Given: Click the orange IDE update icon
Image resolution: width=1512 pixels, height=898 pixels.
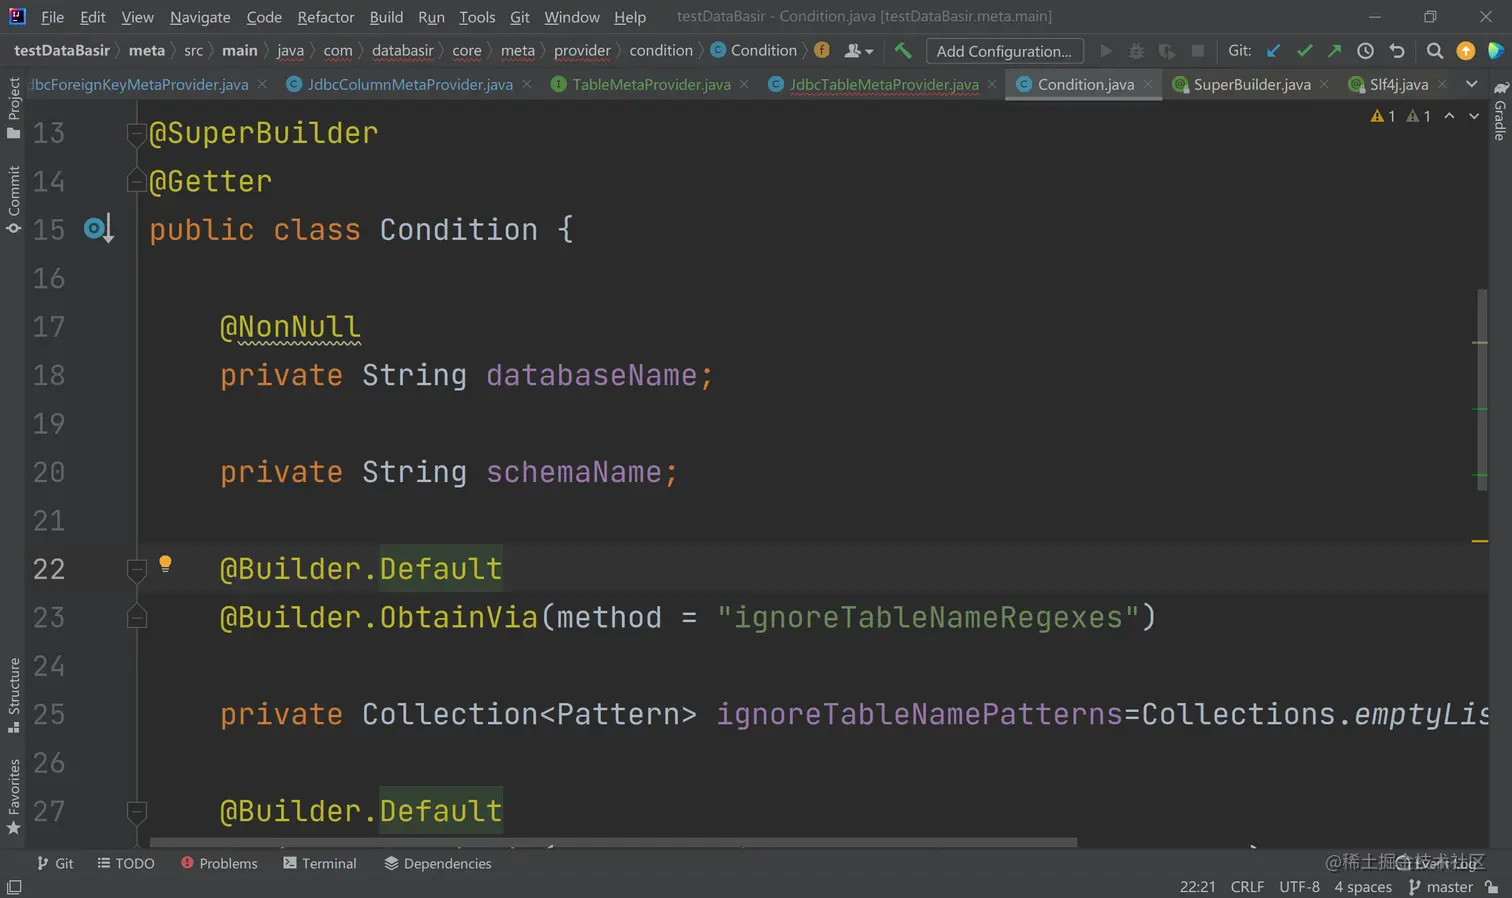Looking at the screenshot, I should point(1466,51).
